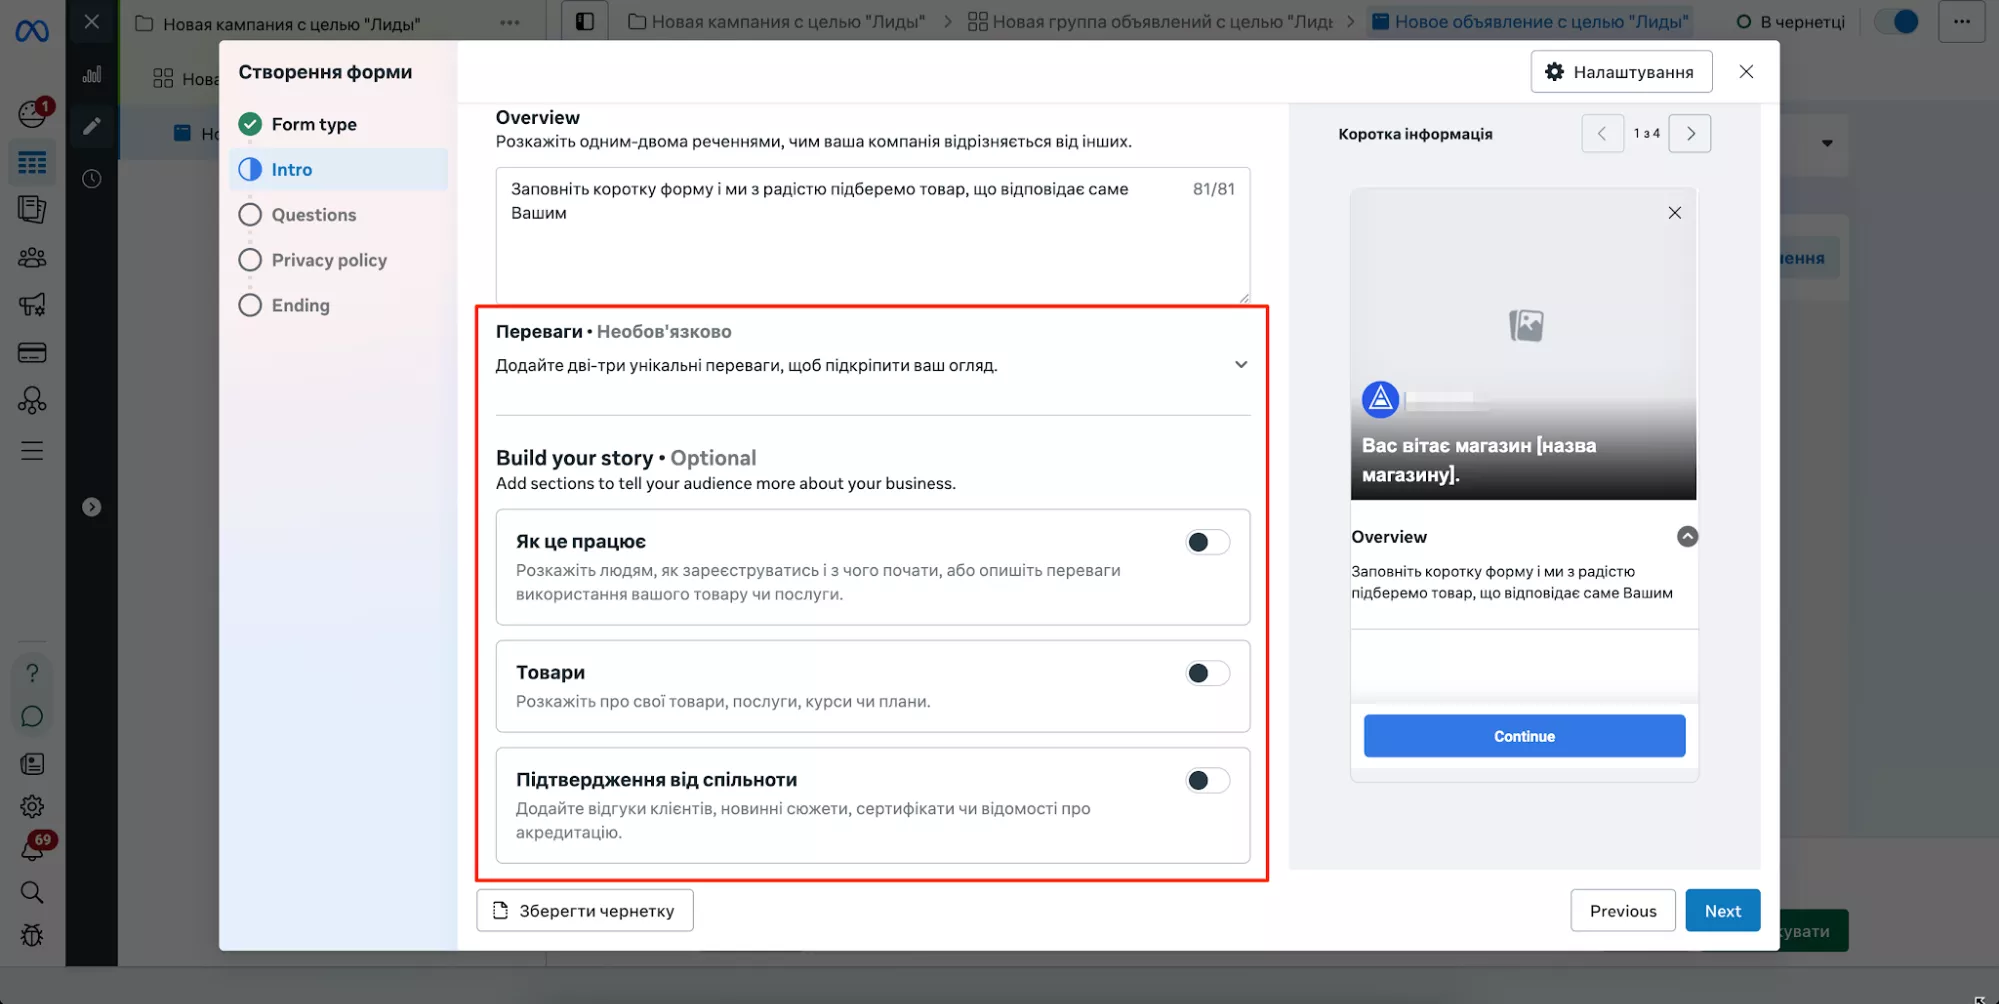Click the search magnifier icon in sidebar
Image resolution: width=1999 pixels, height=1005 pixels.
32,892
